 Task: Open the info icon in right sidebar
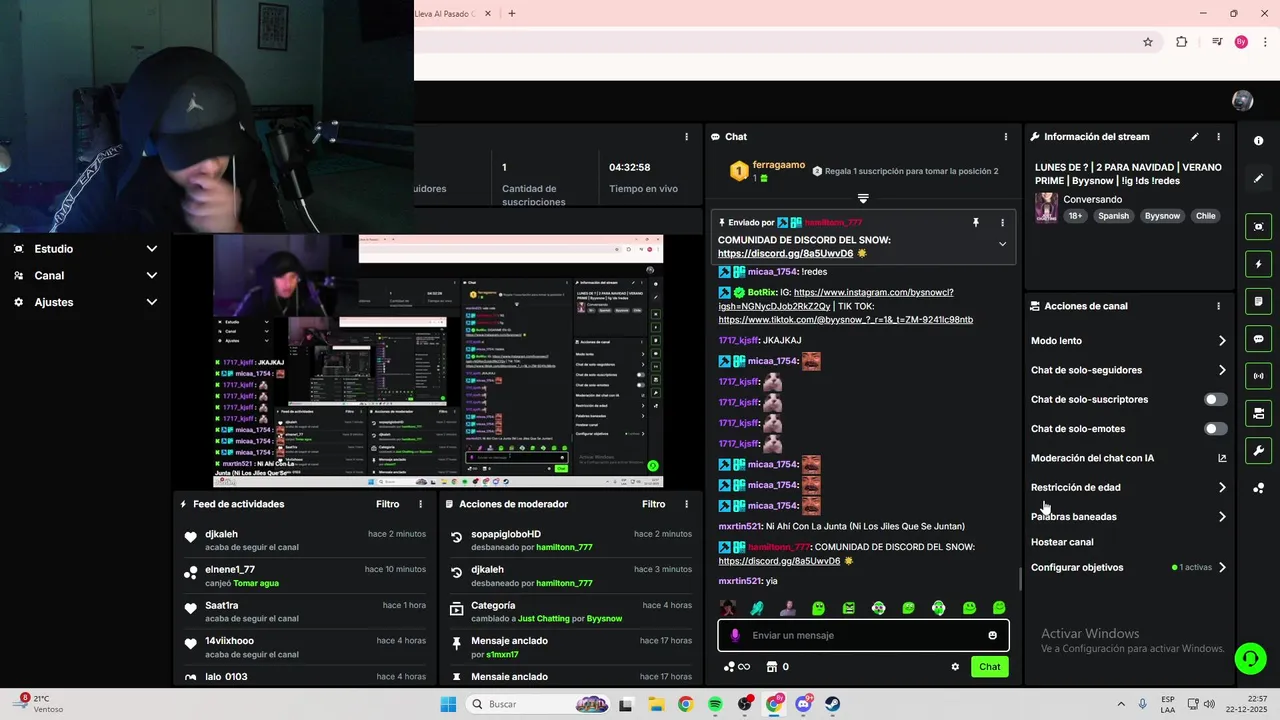coord(1258,141)
